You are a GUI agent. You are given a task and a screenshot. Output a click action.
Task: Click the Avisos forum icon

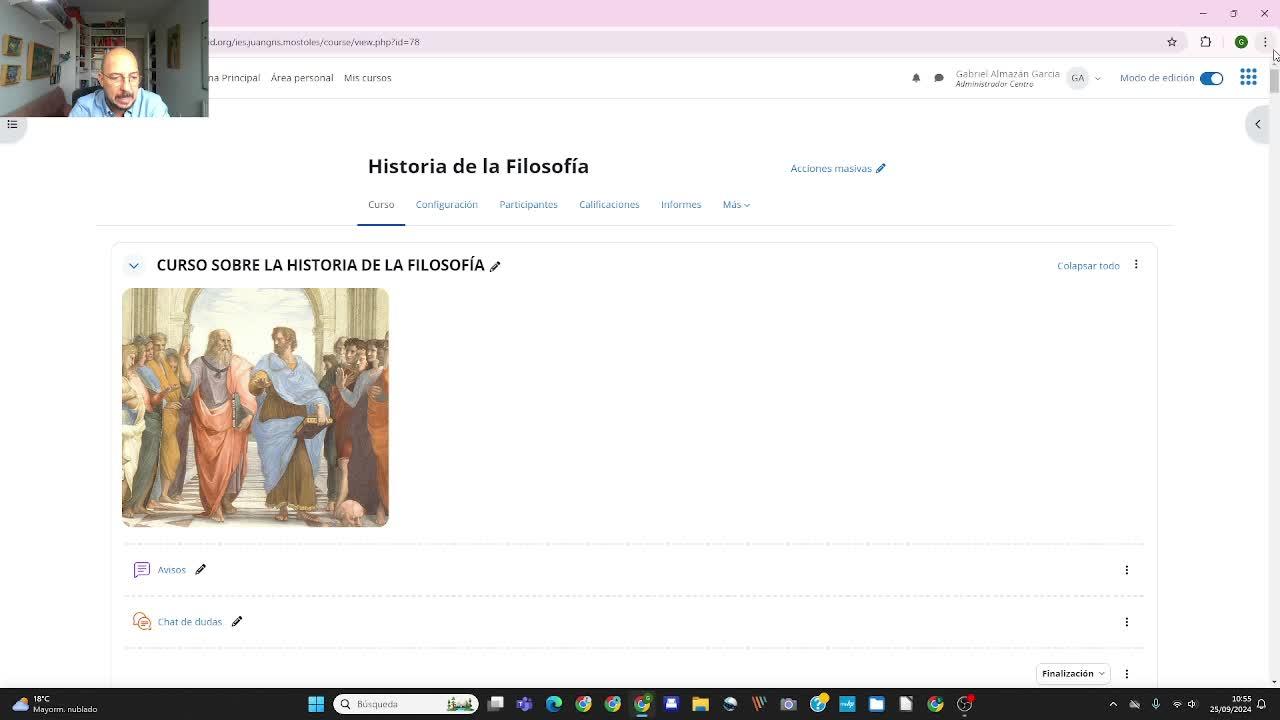[x=142, y=570]
